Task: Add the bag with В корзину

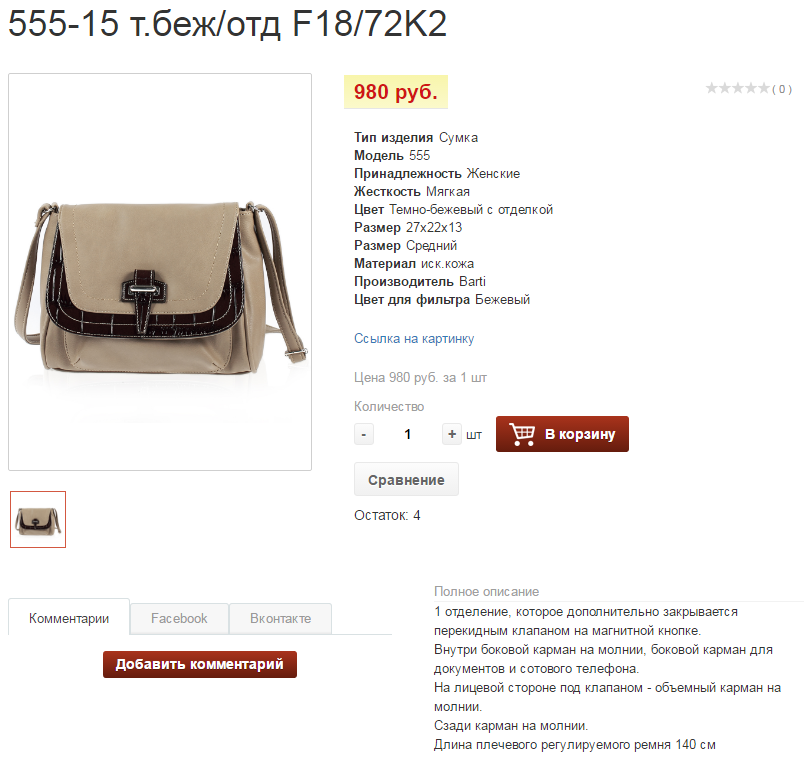Action: click(x=562, y=434)
